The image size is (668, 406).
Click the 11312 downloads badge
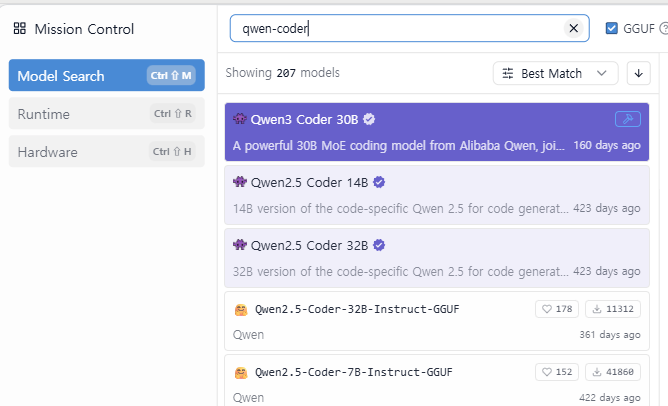click(x=613, y=309)
